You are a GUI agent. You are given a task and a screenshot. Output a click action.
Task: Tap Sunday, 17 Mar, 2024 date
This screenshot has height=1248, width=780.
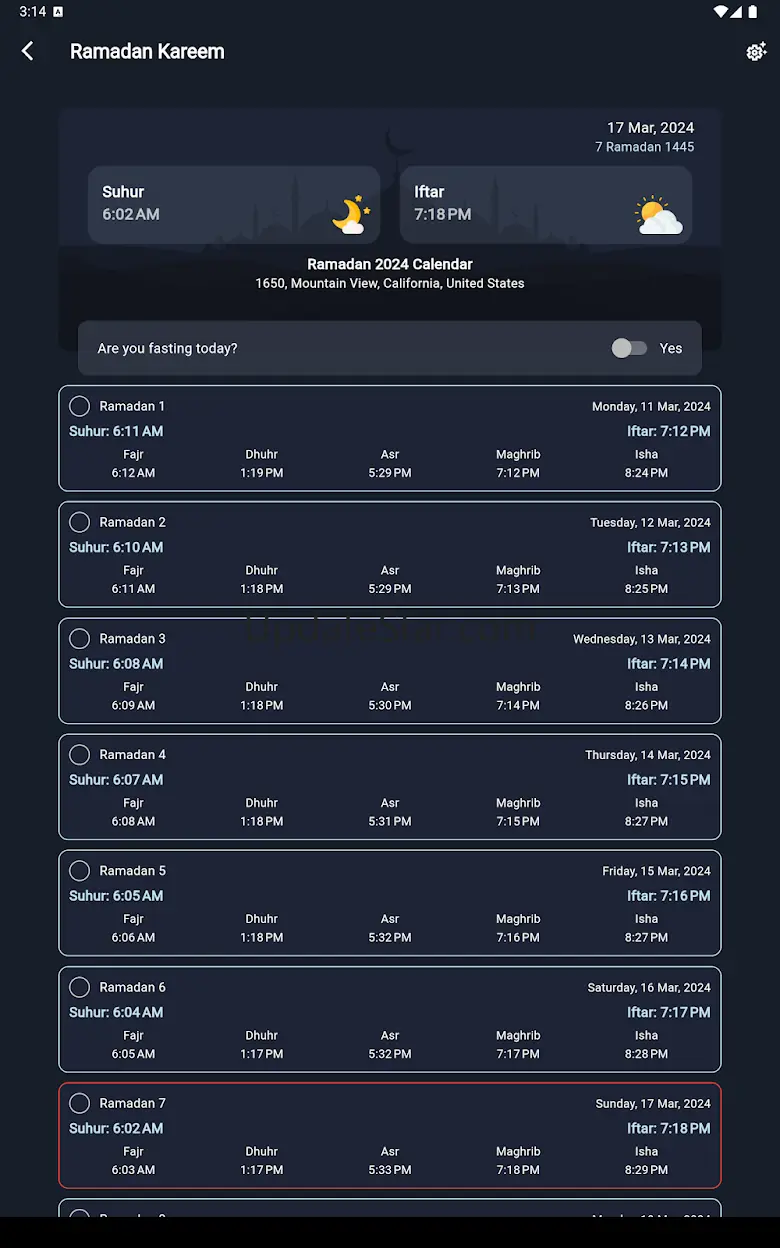[653, 1104]
